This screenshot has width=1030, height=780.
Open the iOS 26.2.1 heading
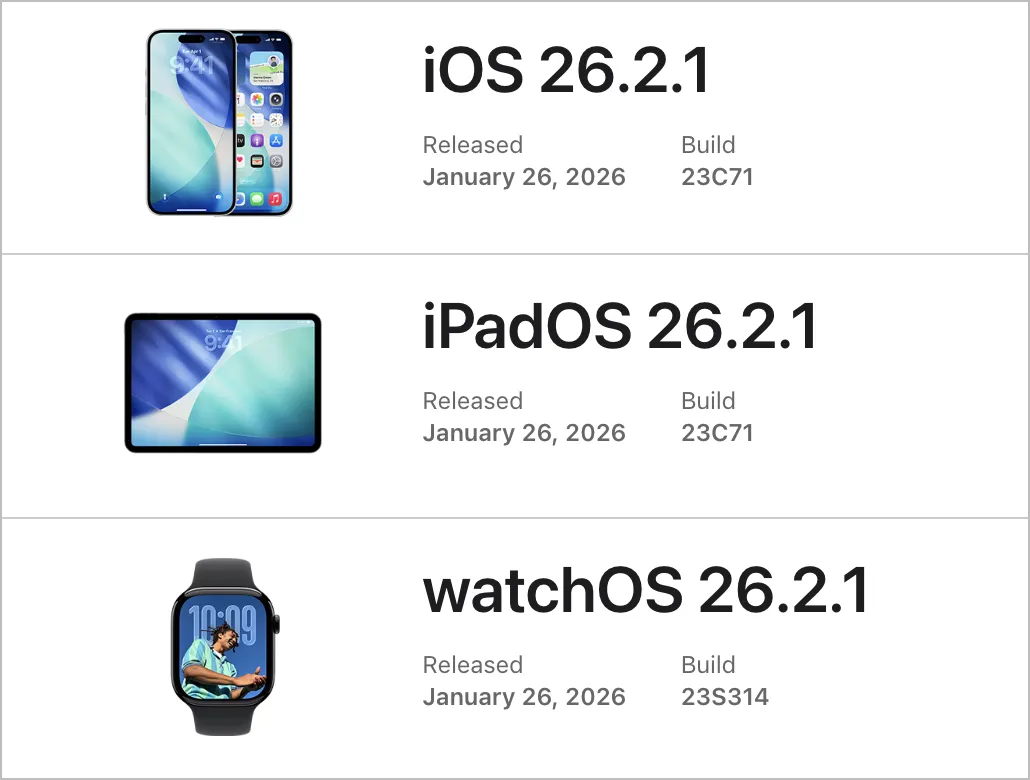tap(566, 70)
